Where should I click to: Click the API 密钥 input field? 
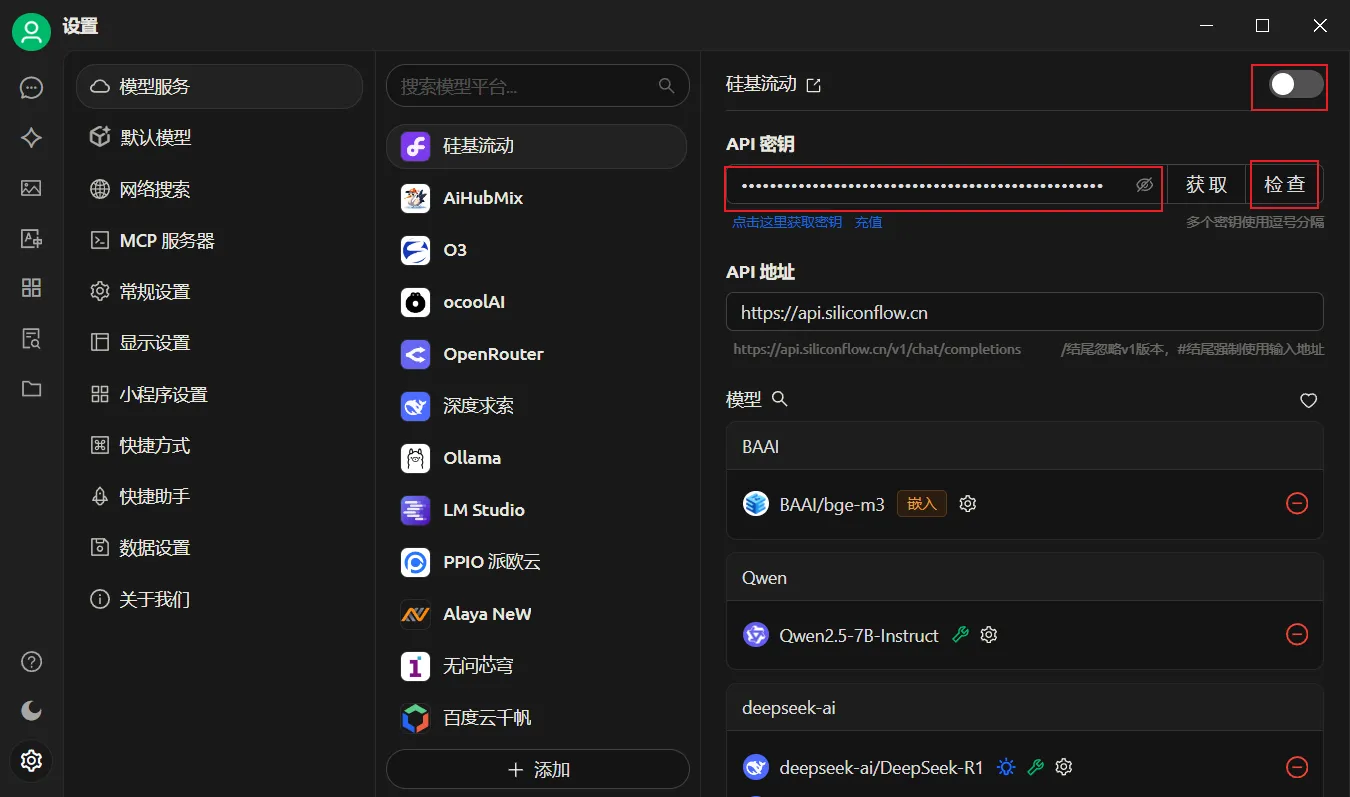pos(943,186)
